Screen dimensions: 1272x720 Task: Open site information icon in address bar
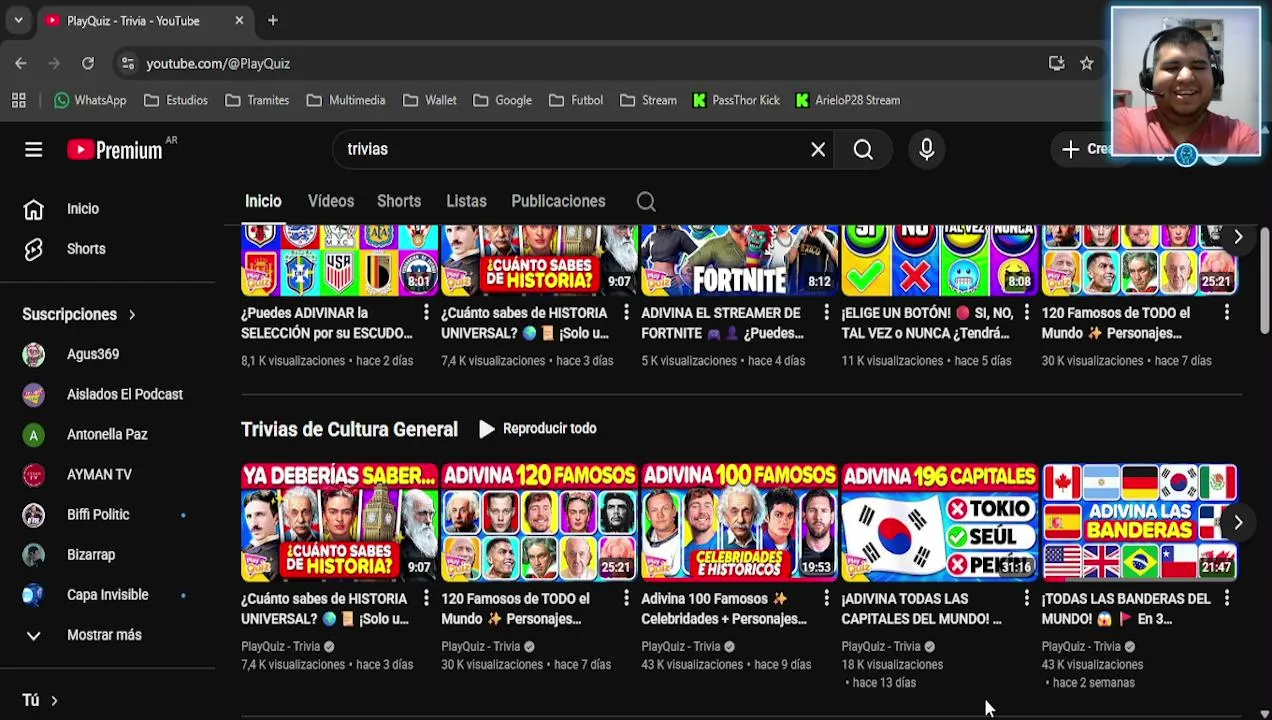(x=127, y=63)
